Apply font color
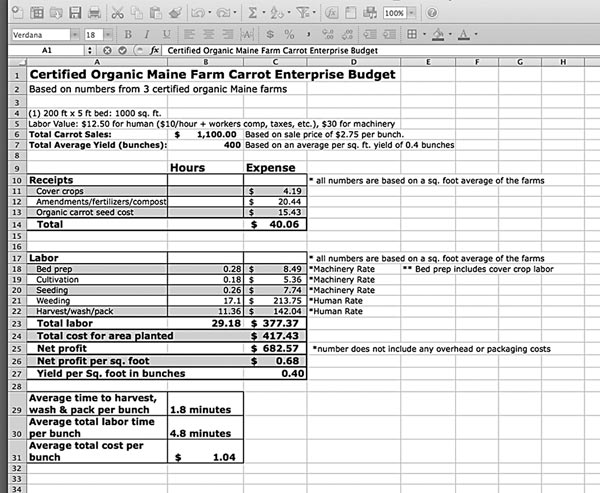 (x=464, y=34)
